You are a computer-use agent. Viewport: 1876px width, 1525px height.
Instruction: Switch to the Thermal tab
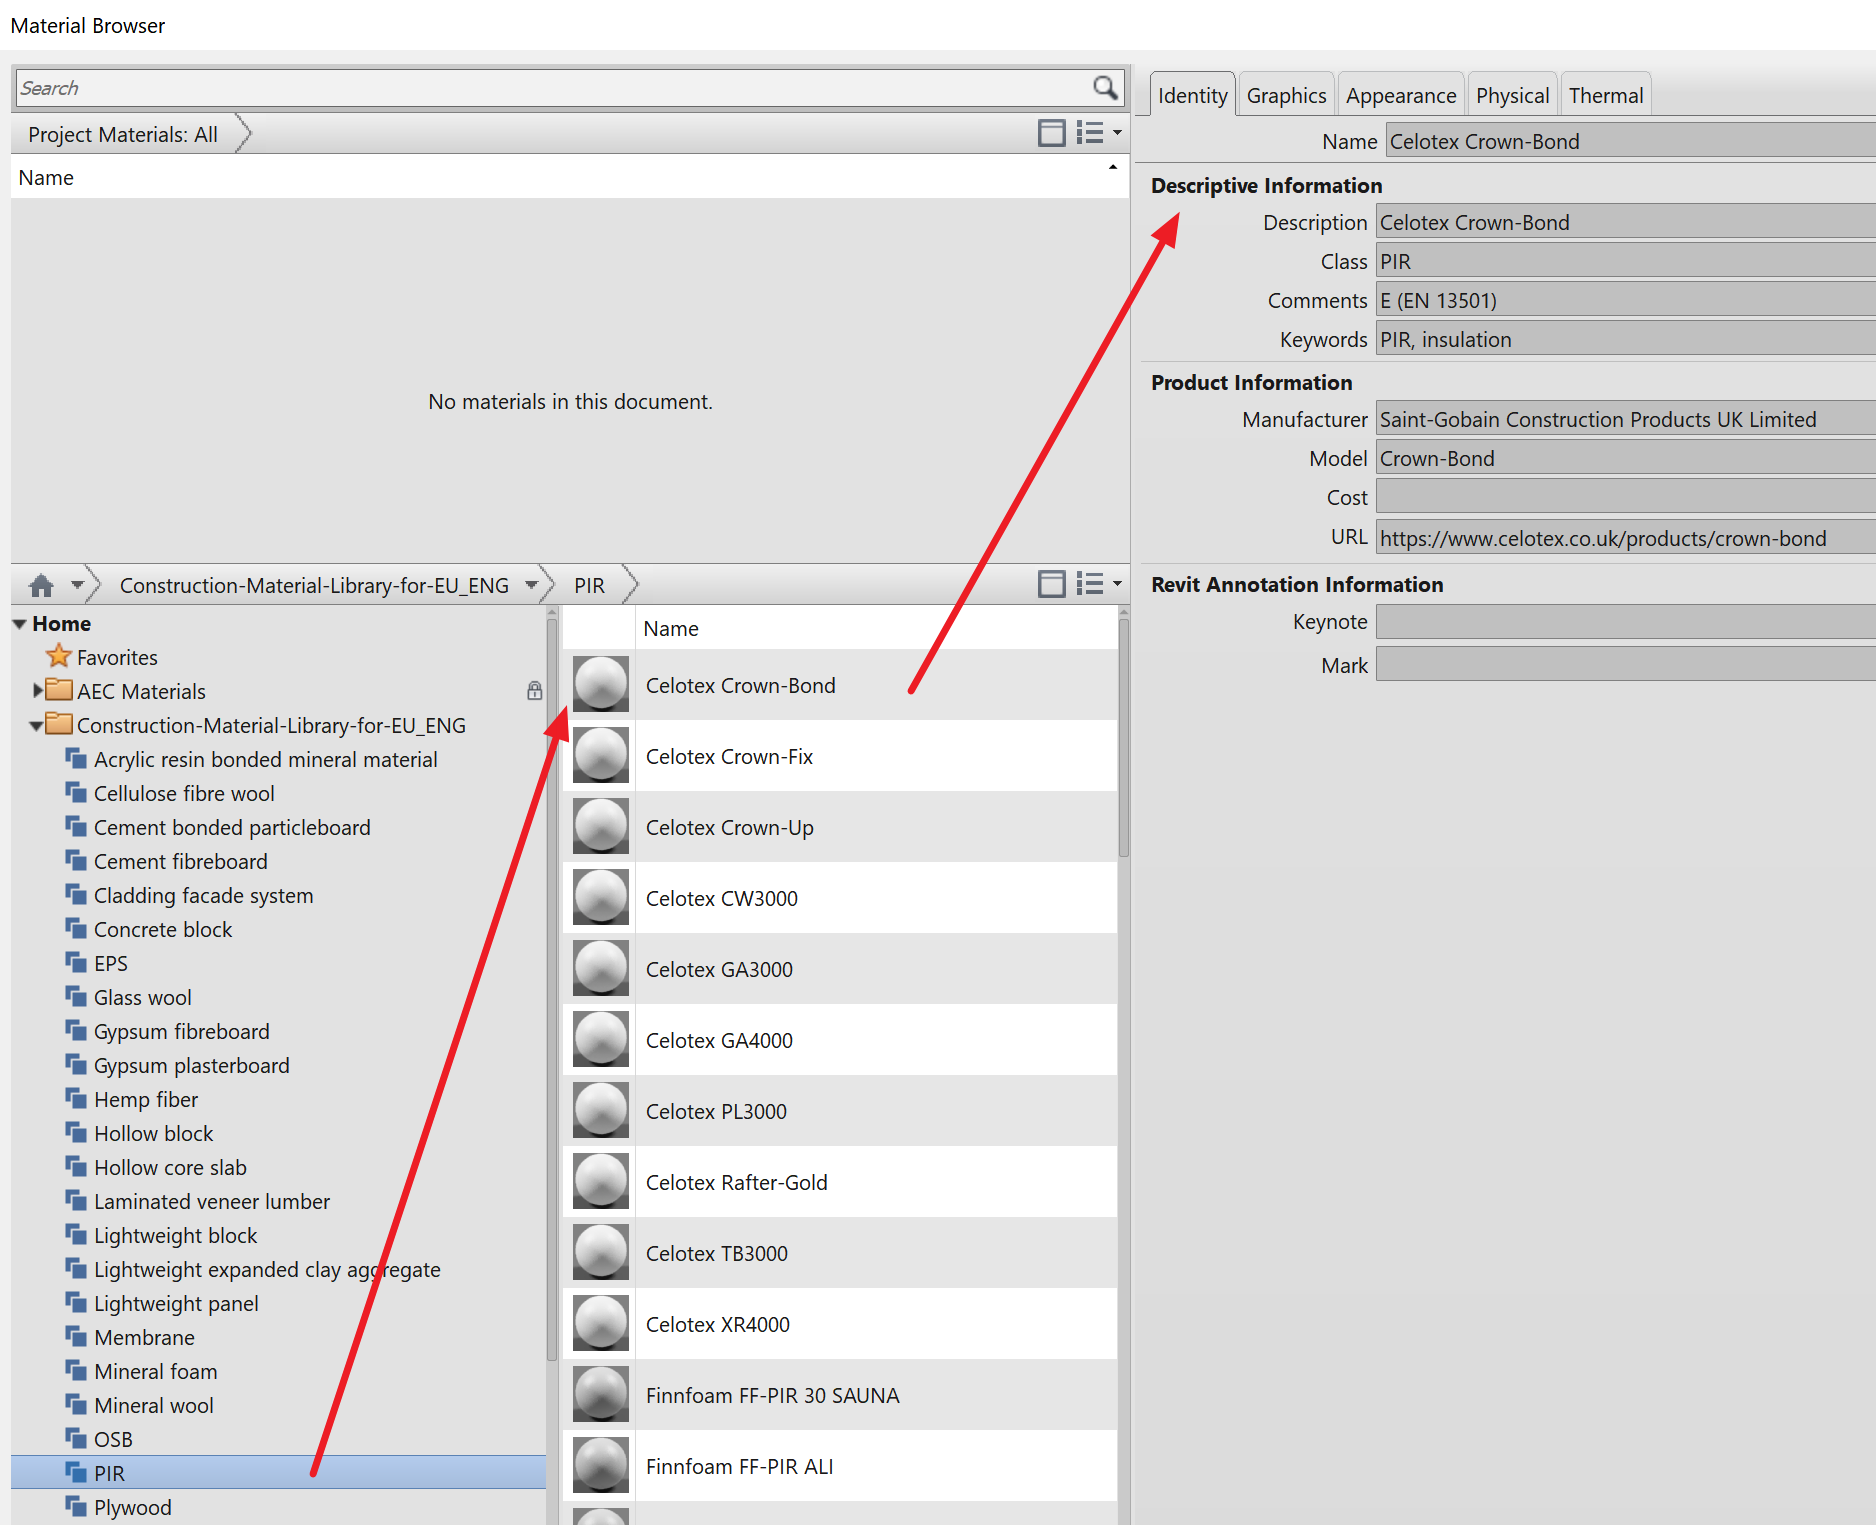[x=1605, y=94]
